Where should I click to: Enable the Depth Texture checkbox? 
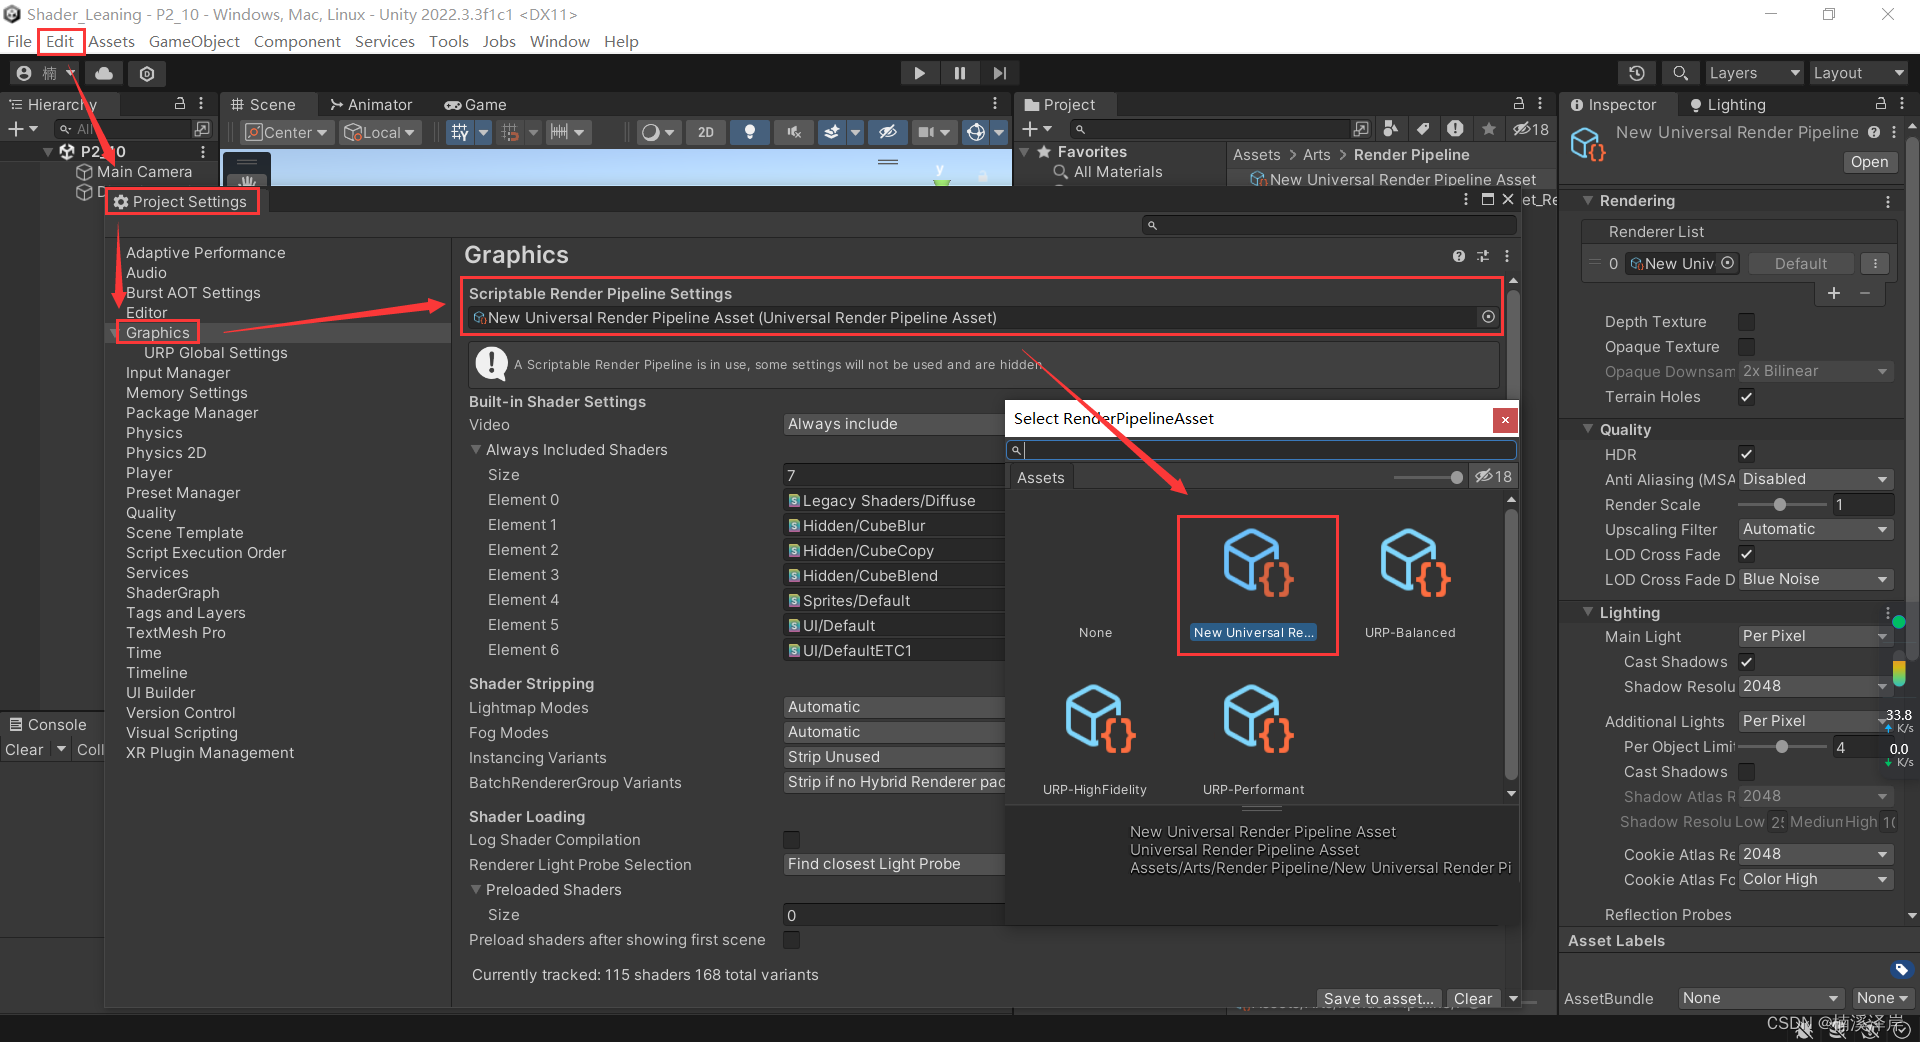coord(1746,322)
